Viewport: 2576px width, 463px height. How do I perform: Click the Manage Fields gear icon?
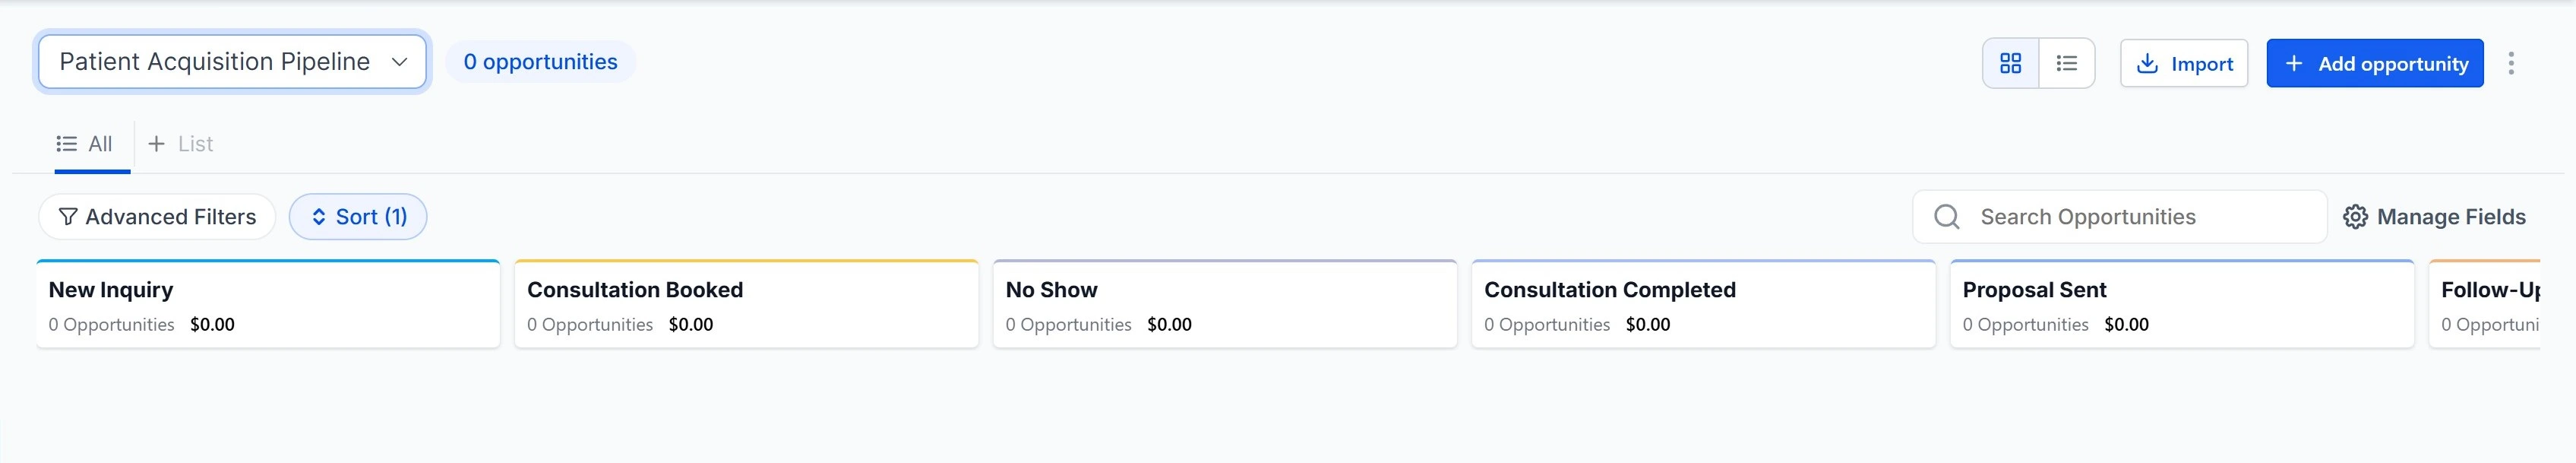pos(2355,217)
